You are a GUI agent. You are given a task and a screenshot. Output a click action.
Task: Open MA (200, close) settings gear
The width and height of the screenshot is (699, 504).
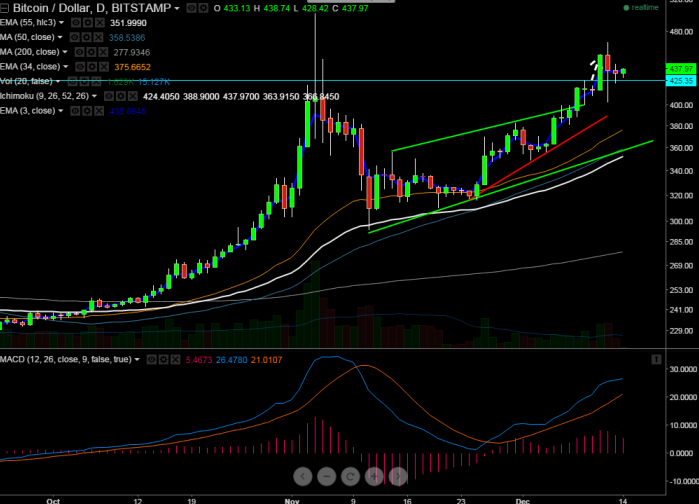pyautogui.click(x=91, y=52)
